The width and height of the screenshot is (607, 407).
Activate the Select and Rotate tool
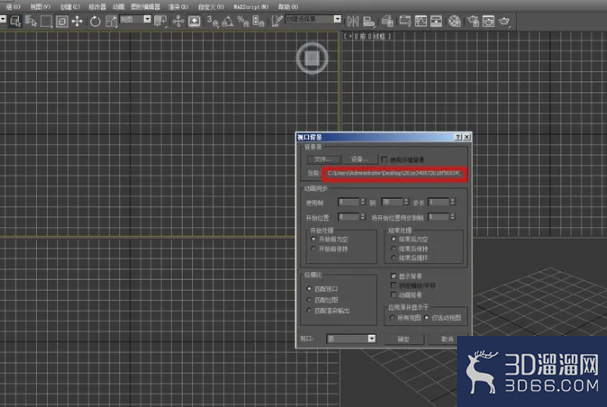tap(95, 21)
